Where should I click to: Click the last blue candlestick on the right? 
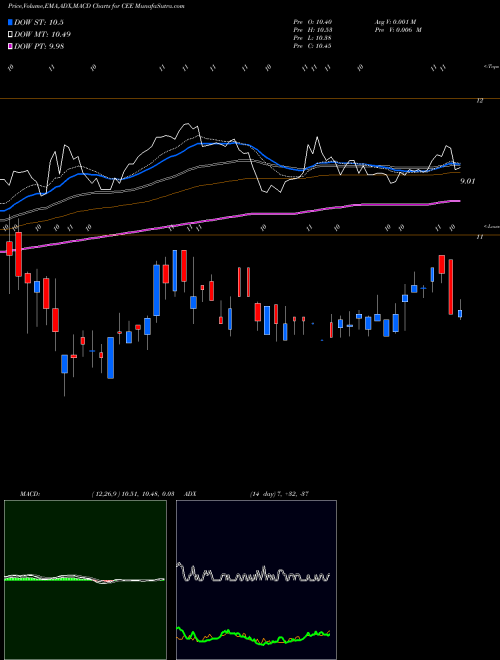(460, 313)
